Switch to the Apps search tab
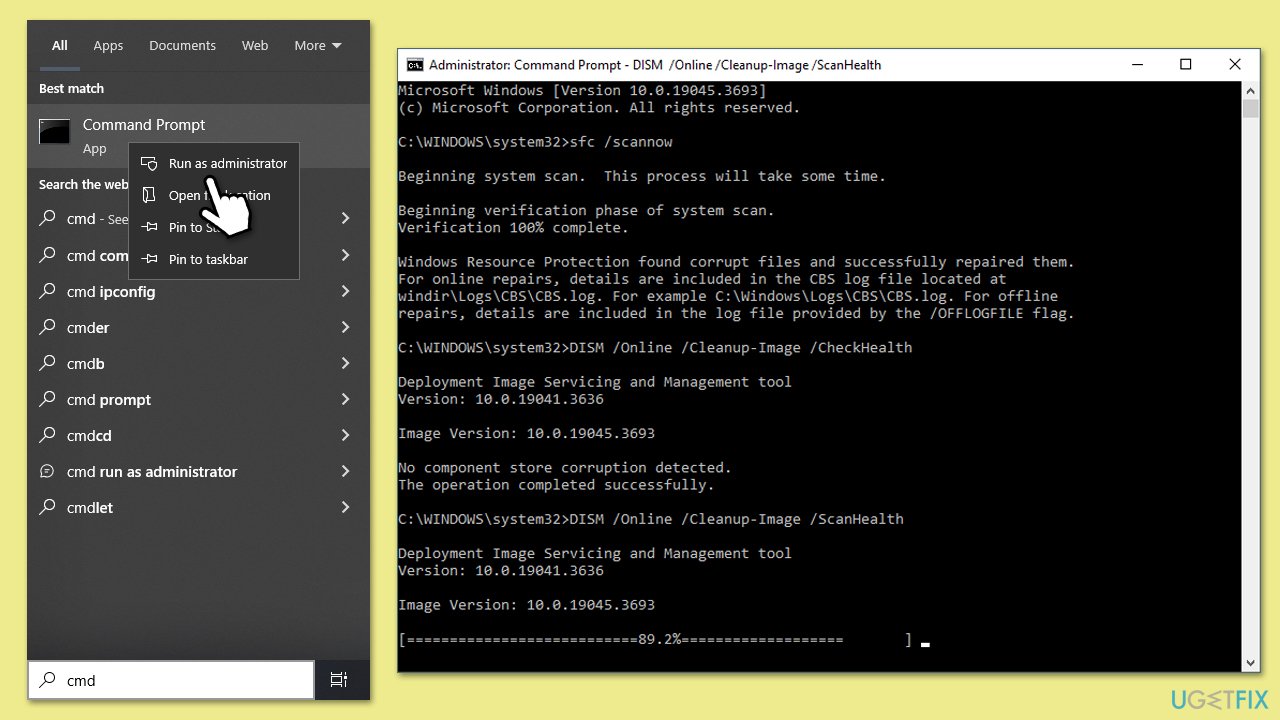This screenshot has height=720, width=1280. coord(108,46)
